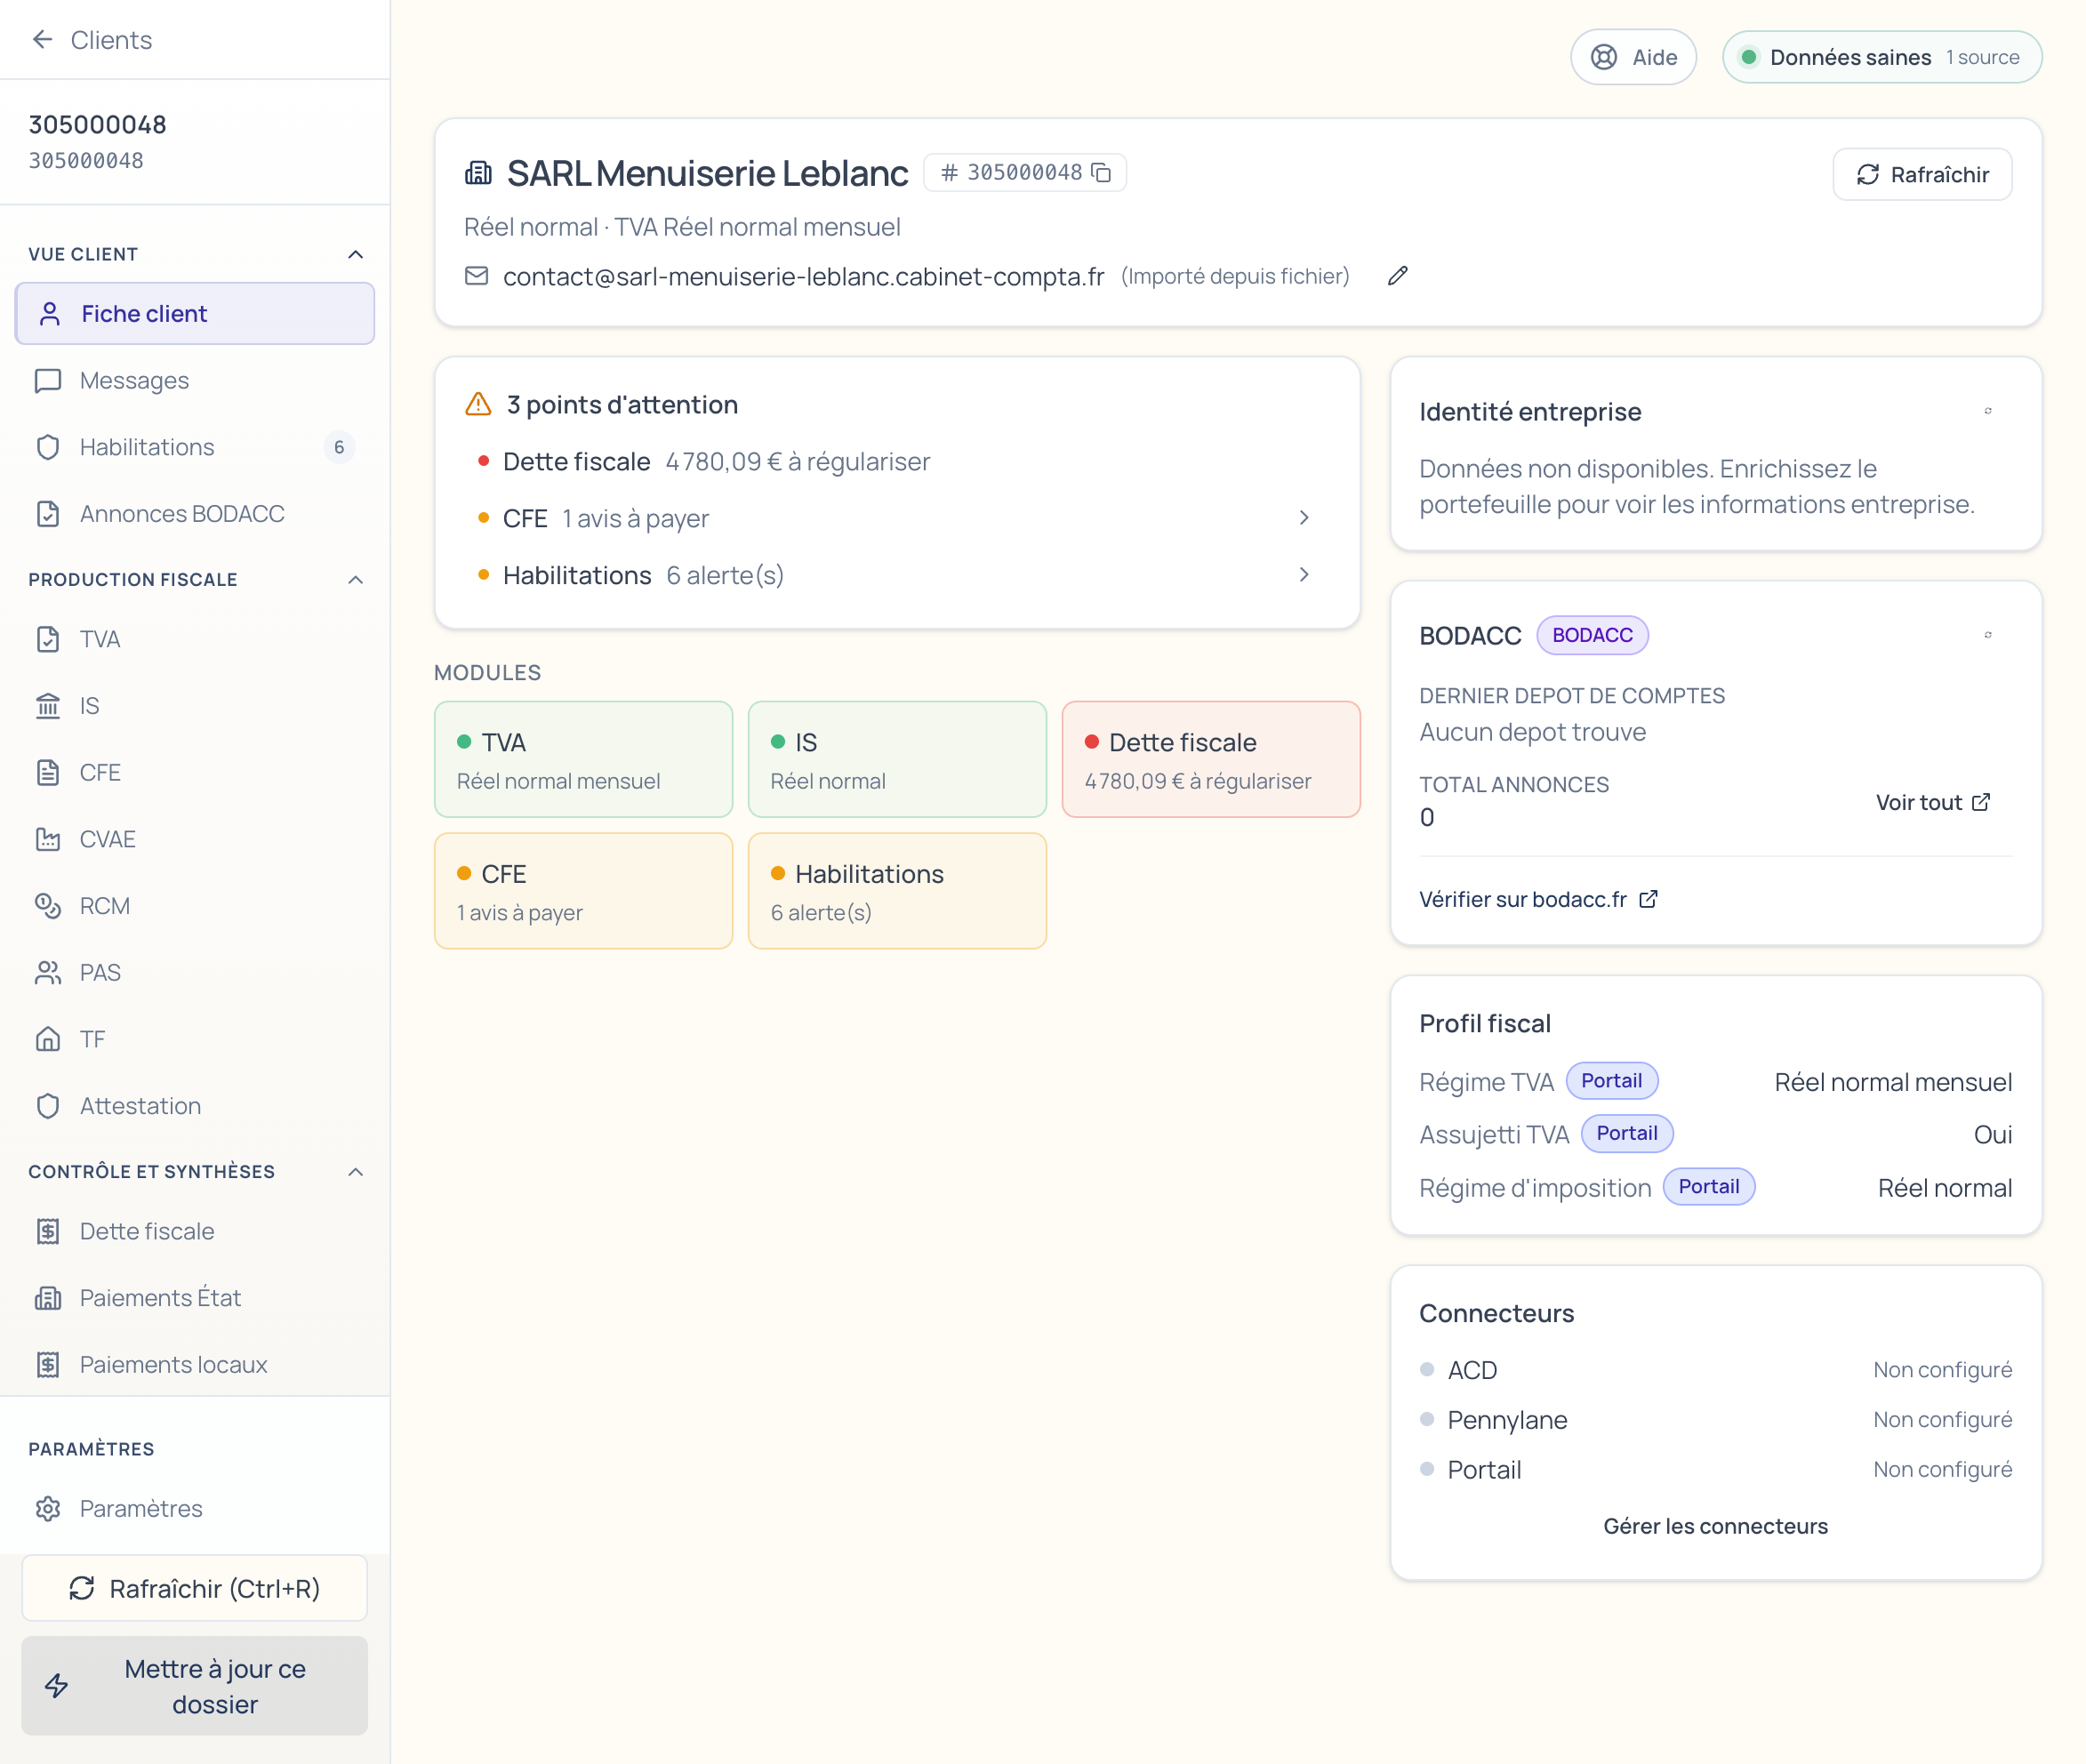Viewport: 2086px width, 1764px height.
Task: Select Fiche client in the sidebar
Action: 144,313
